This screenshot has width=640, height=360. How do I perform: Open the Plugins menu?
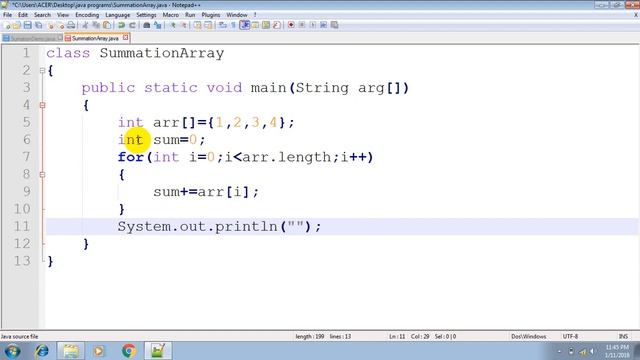click(x=211, y=15)
